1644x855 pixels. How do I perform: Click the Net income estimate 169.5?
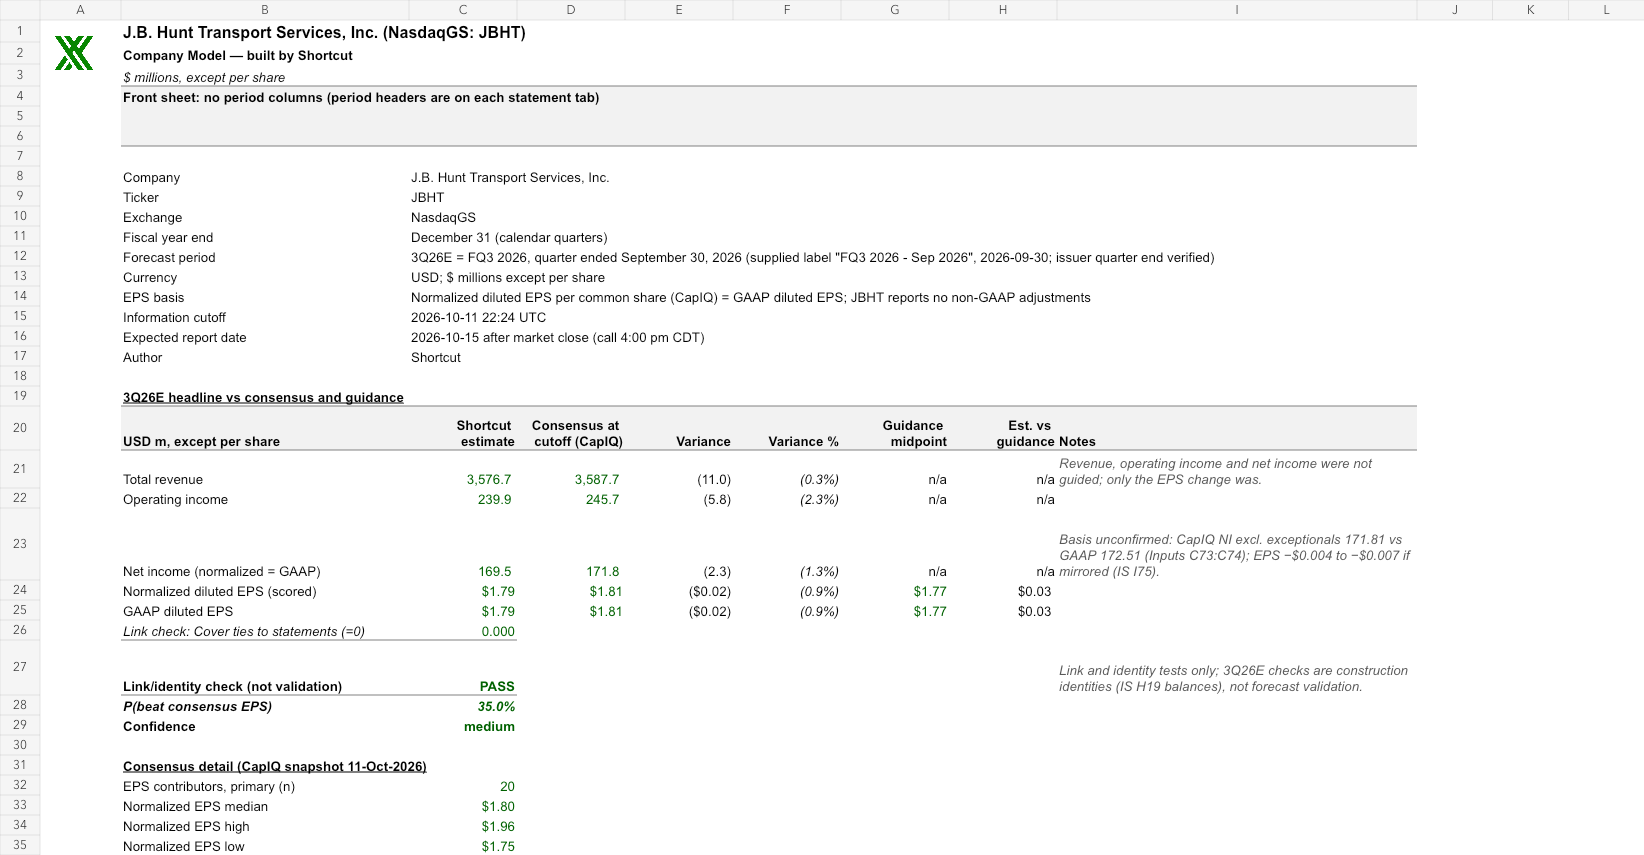point(495,572)
